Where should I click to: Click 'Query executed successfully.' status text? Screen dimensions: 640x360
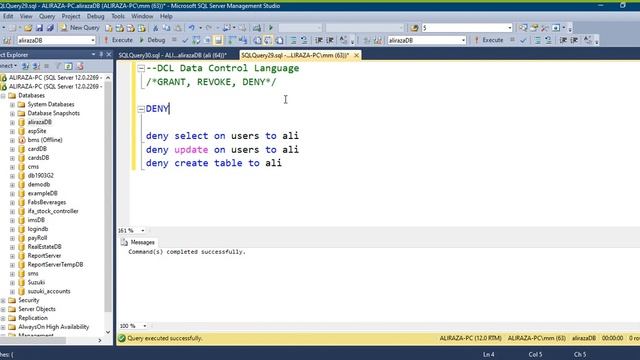coord(165,338)
